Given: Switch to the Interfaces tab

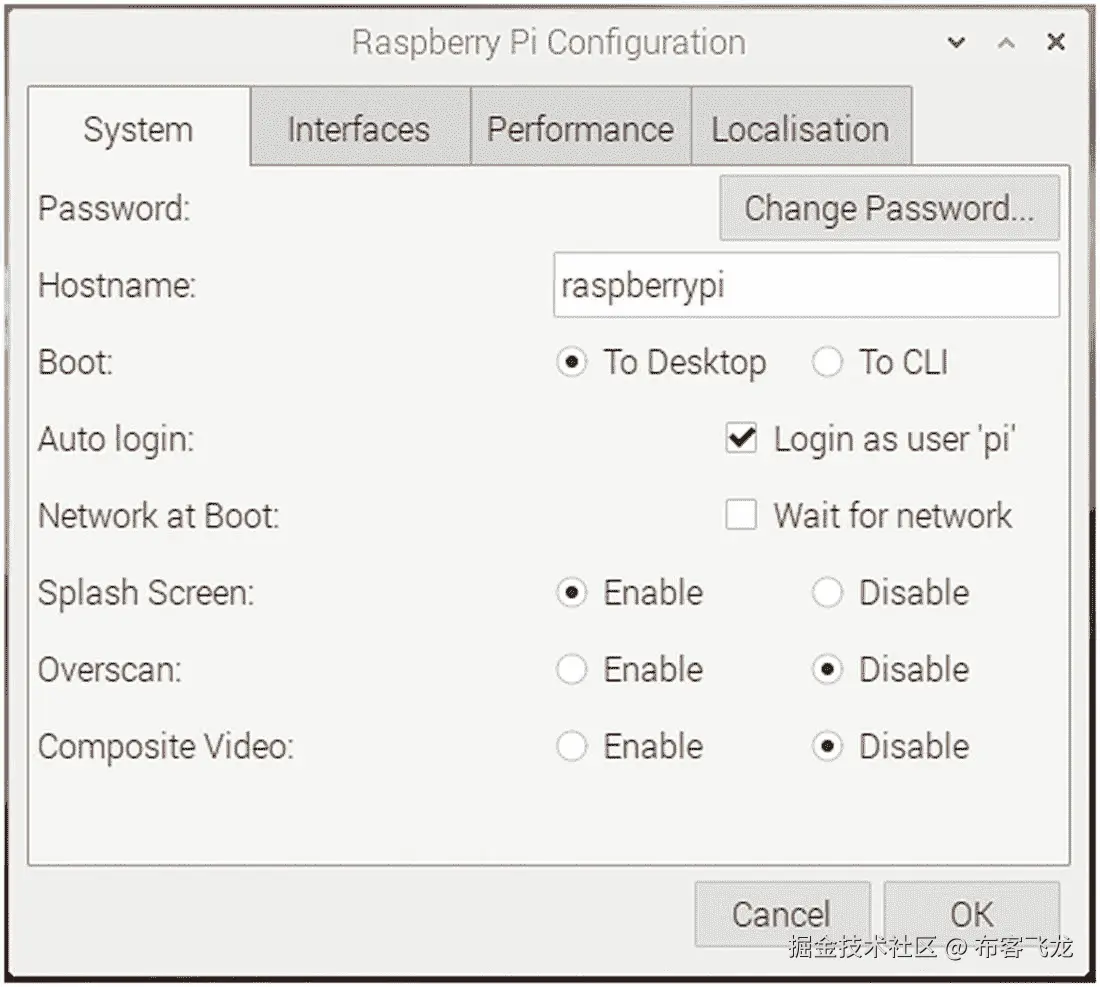Looking at the screenshot, I should tap(358, 128).
